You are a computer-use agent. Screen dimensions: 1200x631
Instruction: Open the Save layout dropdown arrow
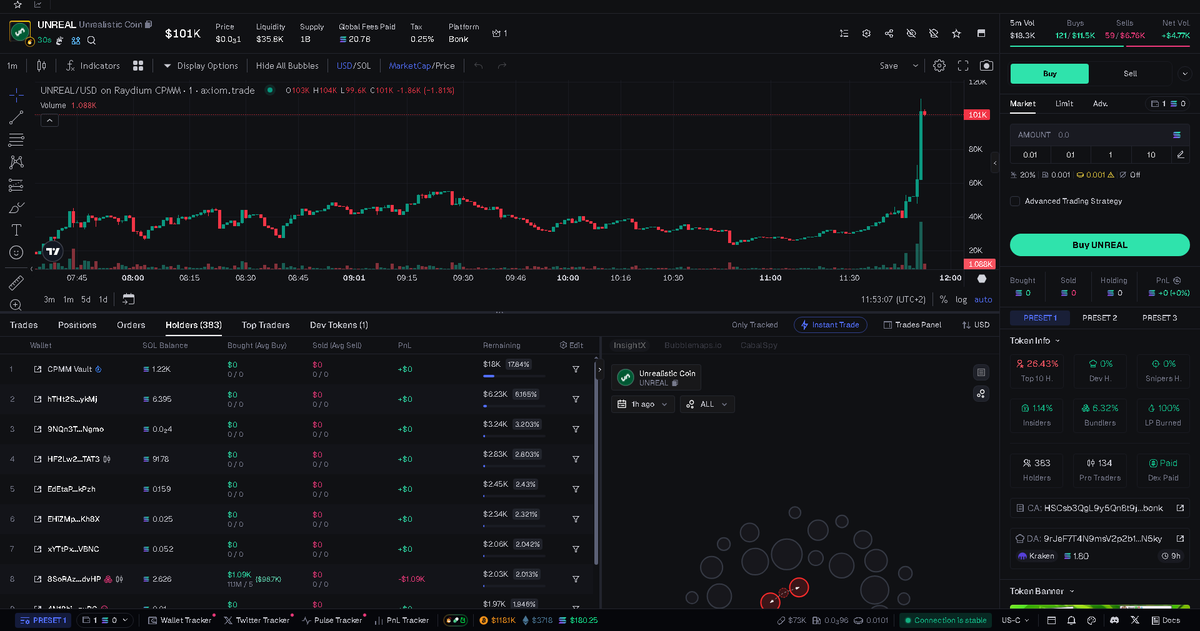(915, 65)
